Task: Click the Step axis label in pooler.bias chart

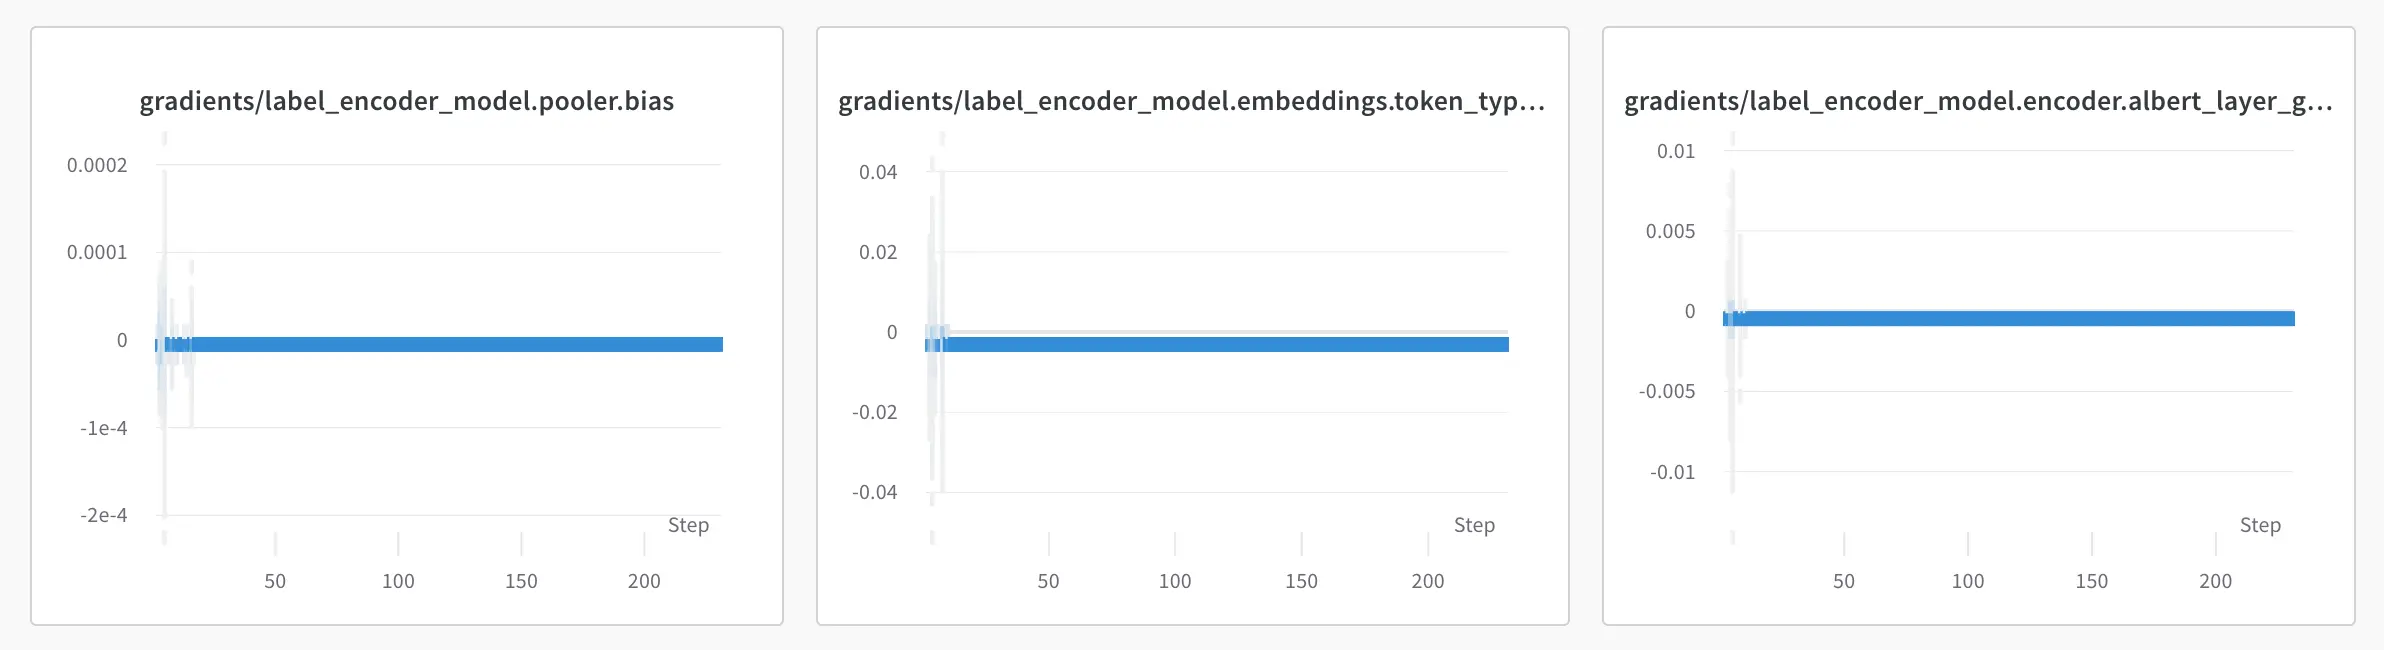Action: tap(688, 525)
